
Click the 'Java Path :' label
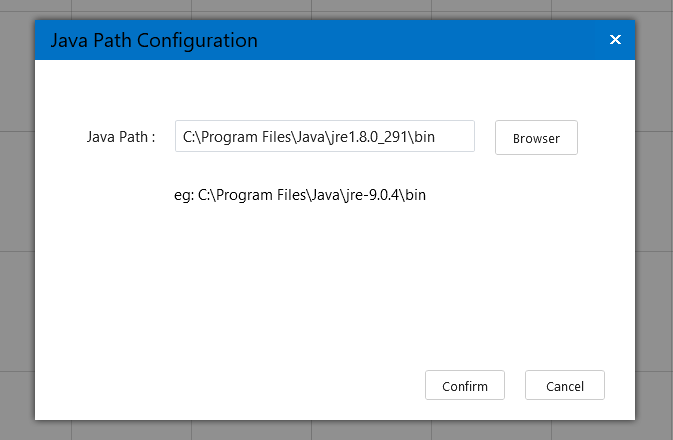[121, 137]
